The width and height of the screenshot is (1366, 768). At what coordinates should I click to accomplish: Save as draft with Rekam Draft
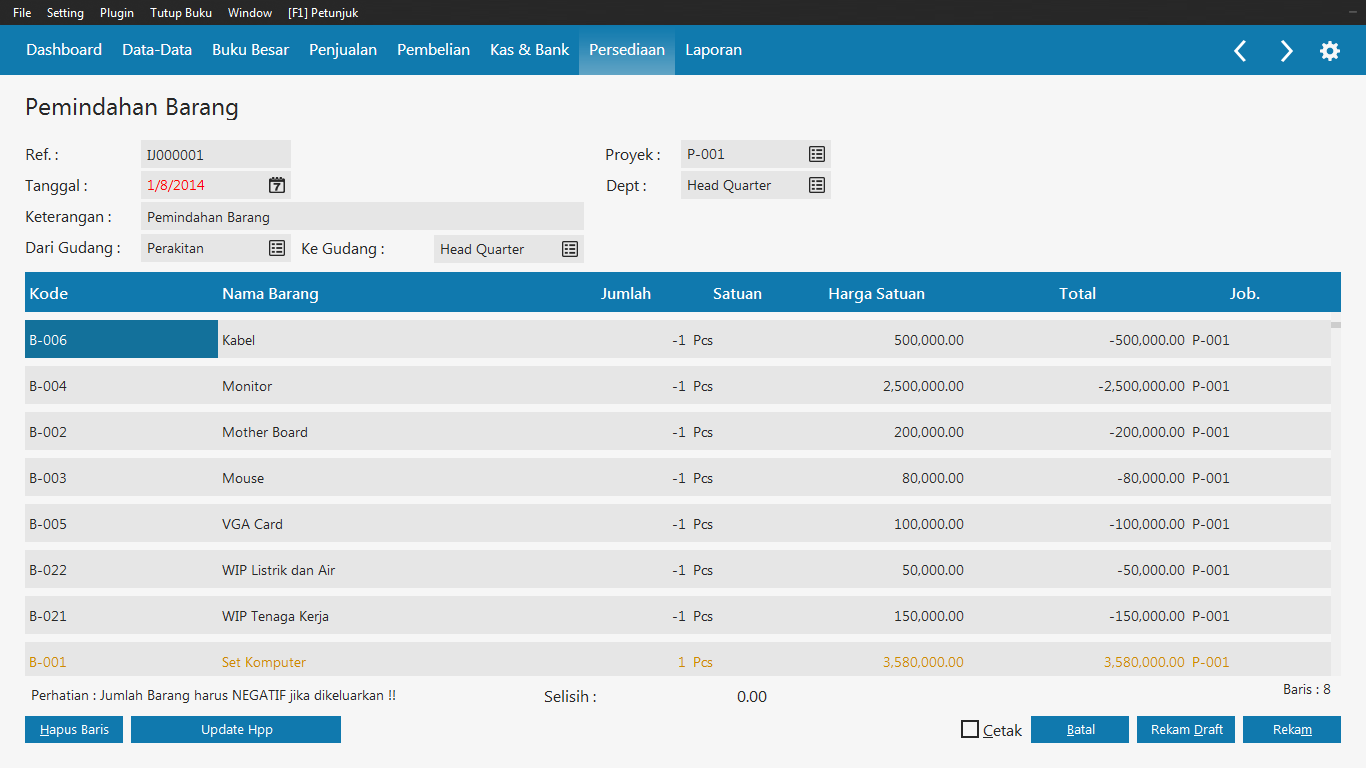1186,730
